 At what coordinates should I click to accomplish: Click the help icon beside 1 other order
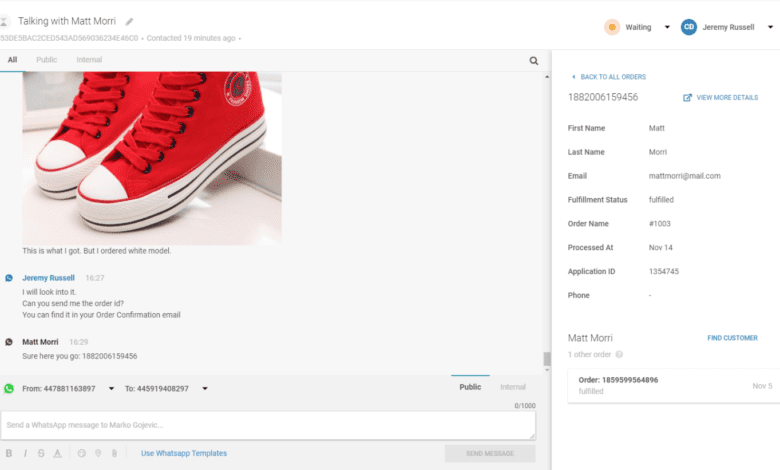619,355
